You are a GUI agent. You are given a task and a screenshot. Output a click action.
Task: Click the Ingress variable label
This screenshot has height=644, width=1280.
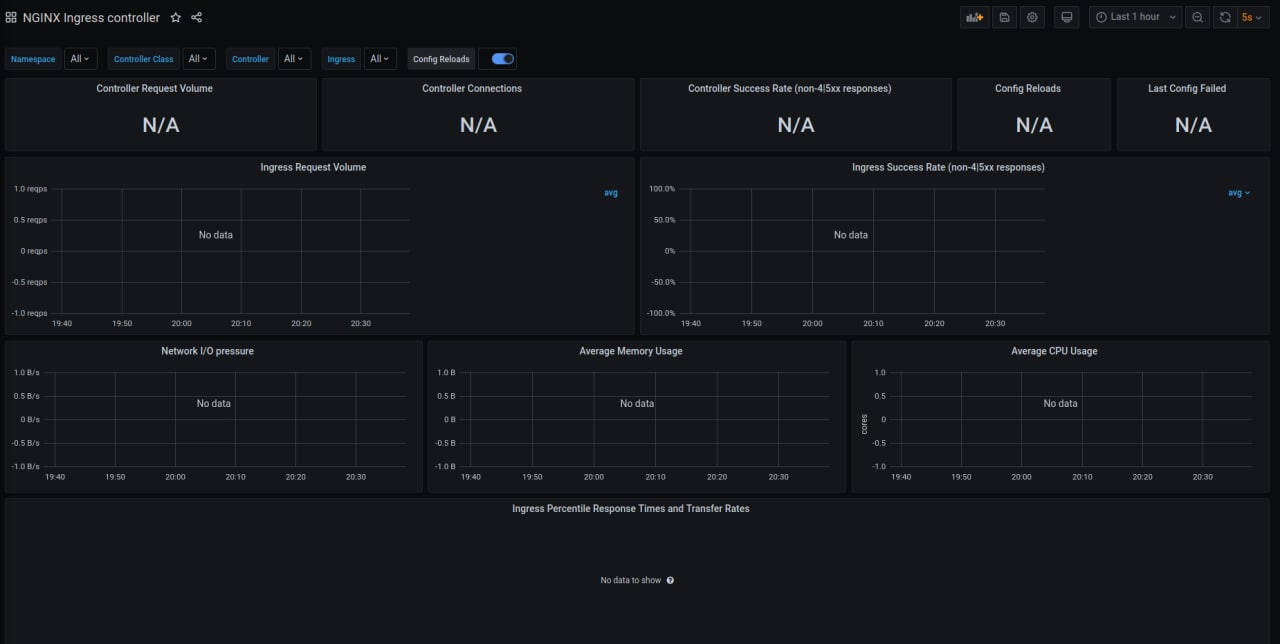[341, 59]
